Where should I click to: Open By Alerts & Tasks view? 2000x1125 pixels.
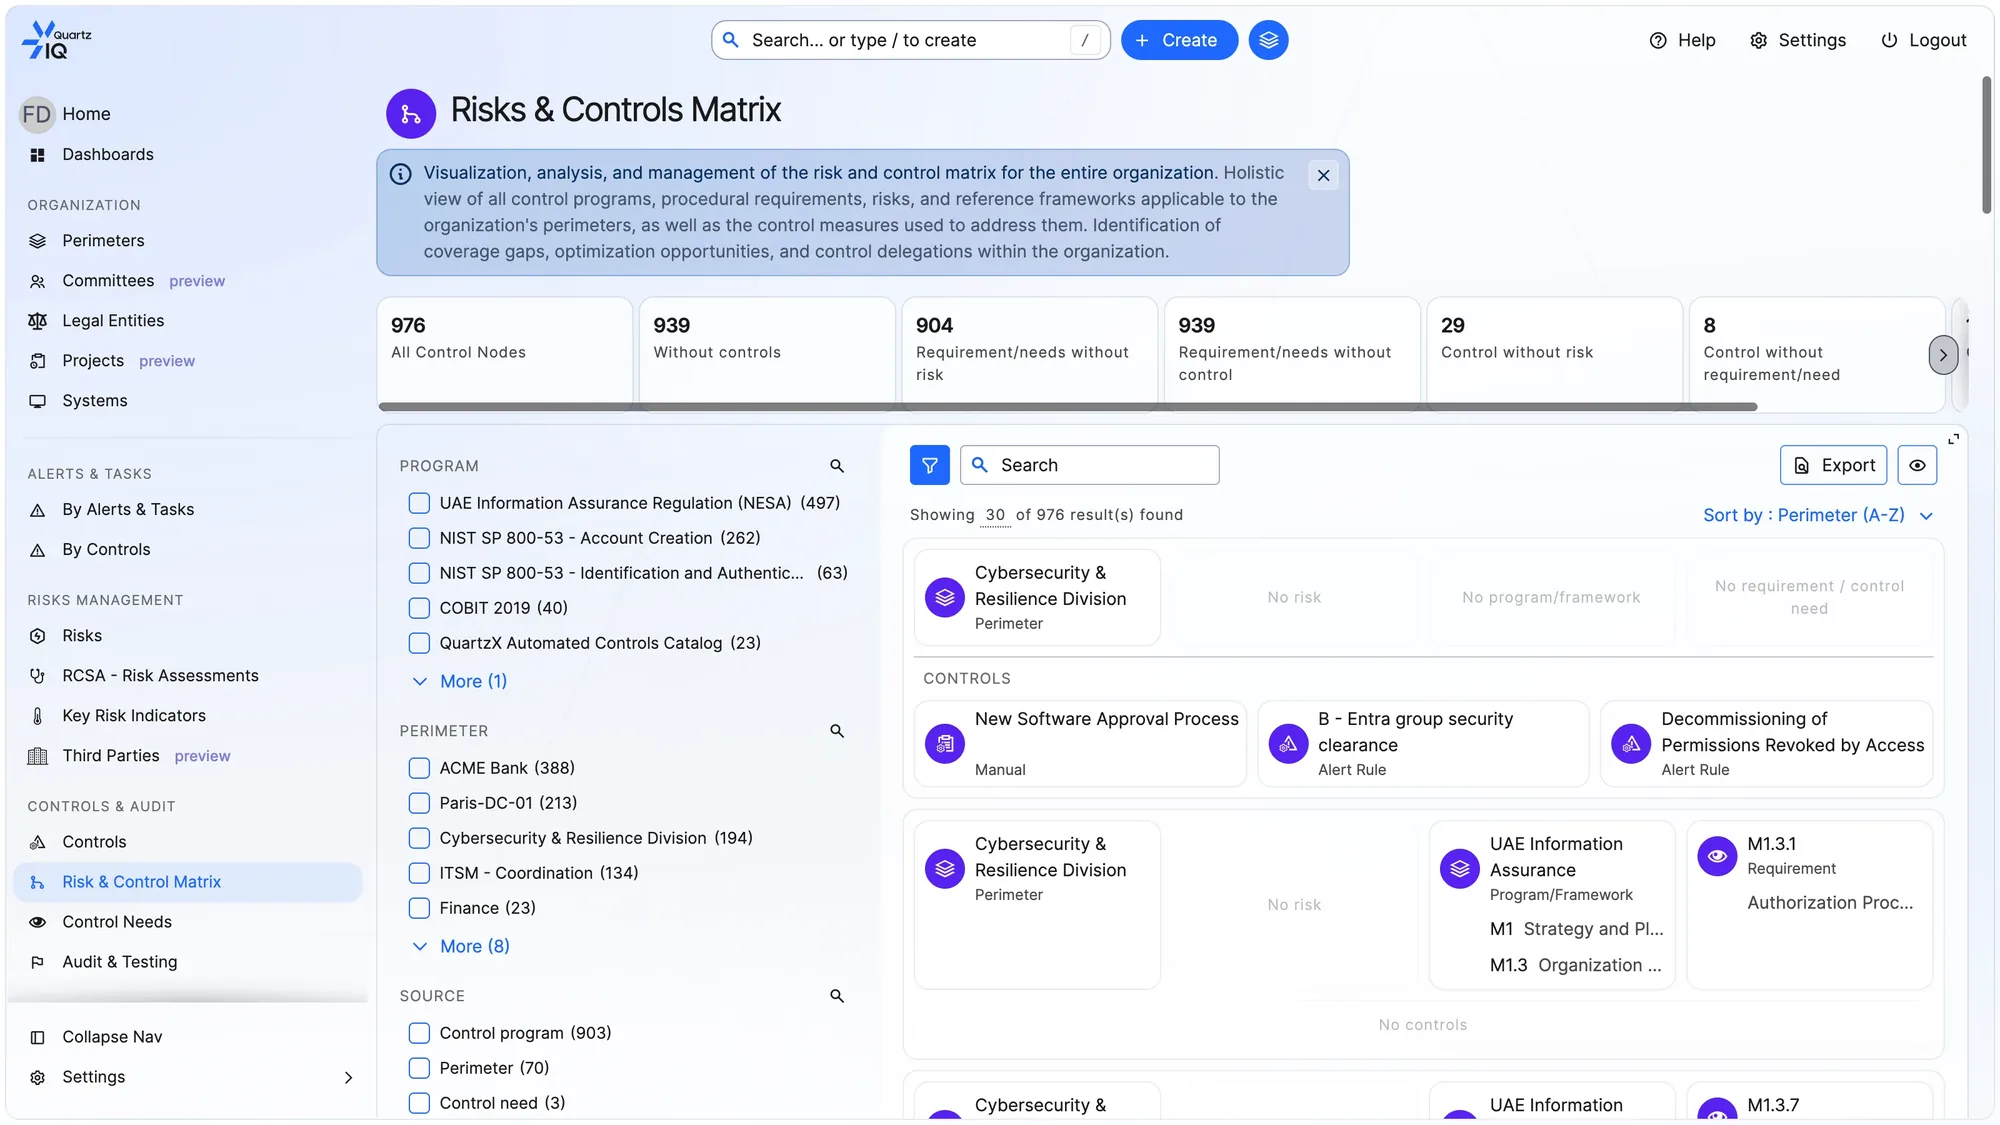click(x=128, y=510)
